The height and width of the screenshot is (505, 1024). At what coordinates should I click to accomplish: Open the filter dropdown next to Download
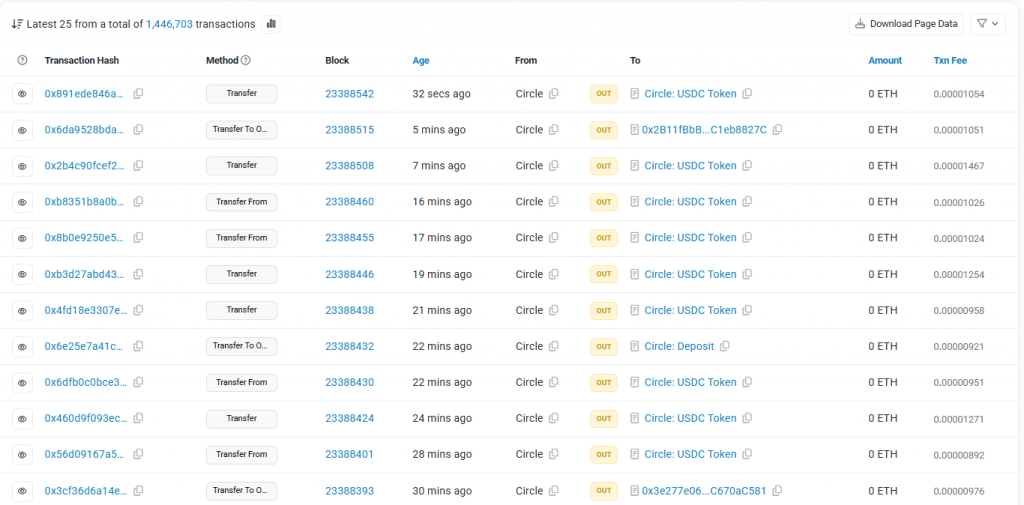[x=987, y=24]
